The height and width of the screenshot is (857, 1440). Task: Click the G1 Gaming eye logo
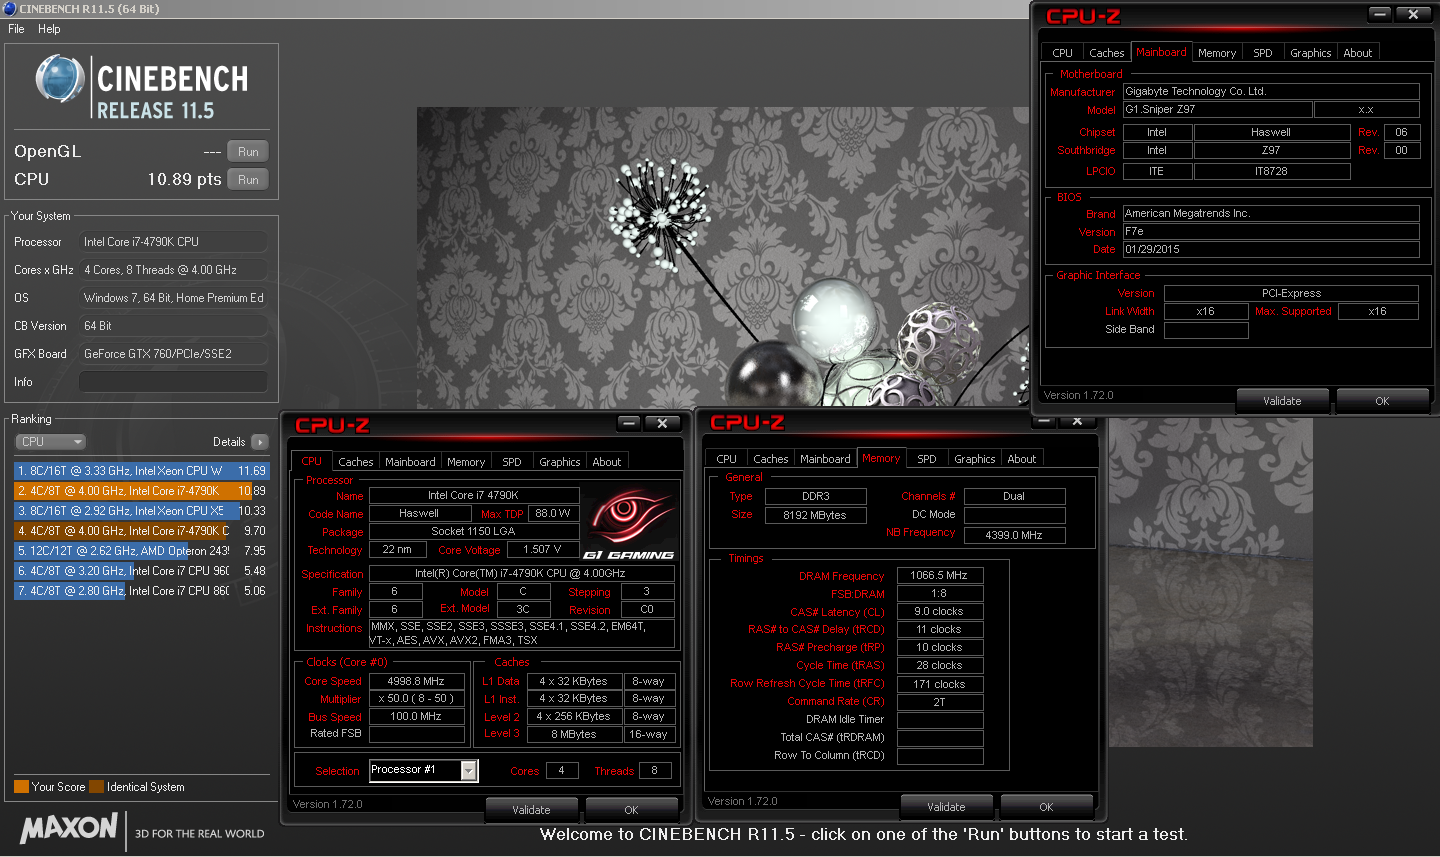[628, 524]
